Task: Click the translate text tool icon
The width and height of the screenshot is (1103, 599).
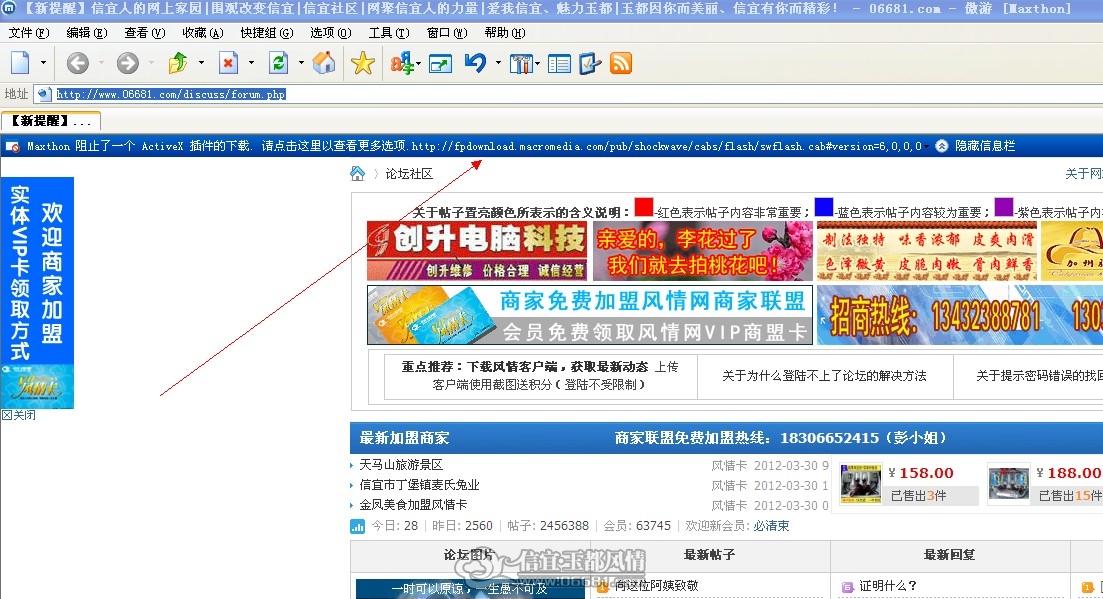Action: coord(402,63)
